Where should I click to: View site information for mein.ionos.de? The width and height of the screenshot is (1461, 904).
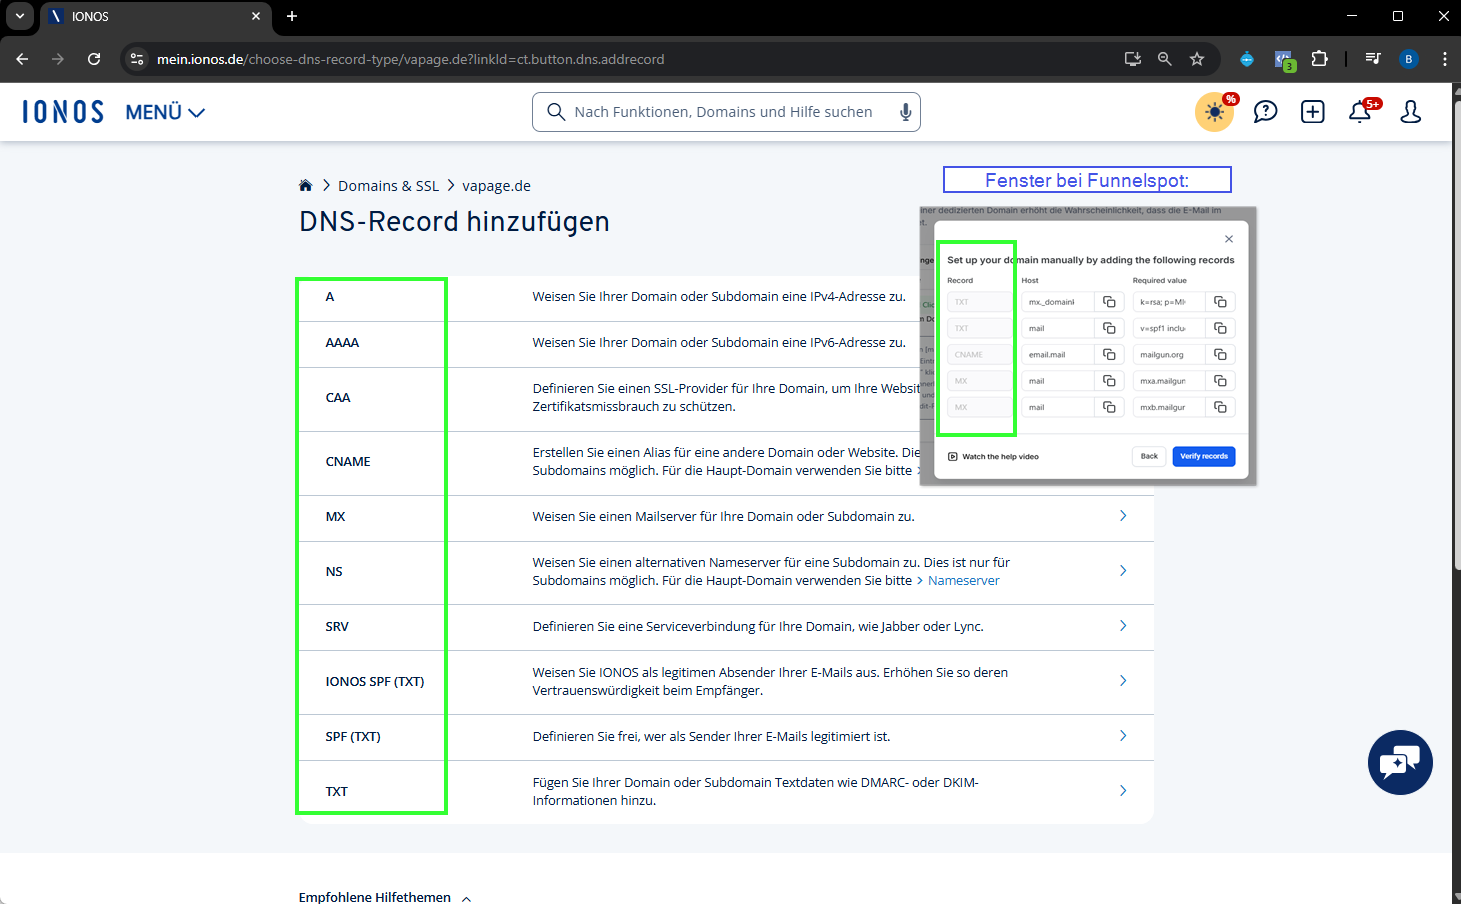coord(137,59)
